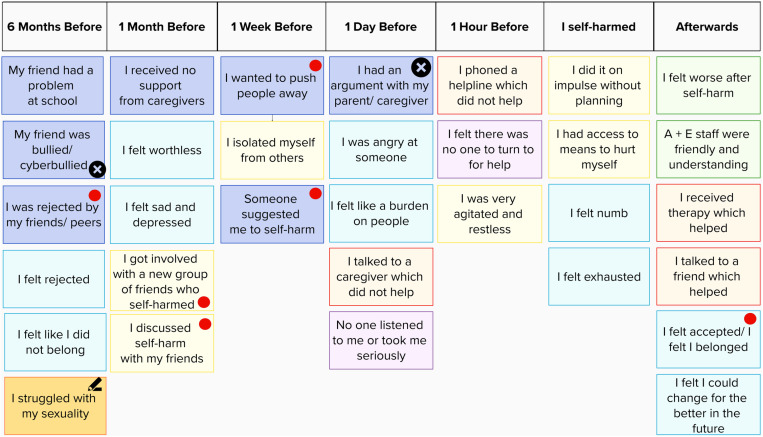
Task: Select the '6 Months Before' column header
Action: (54, 27)
